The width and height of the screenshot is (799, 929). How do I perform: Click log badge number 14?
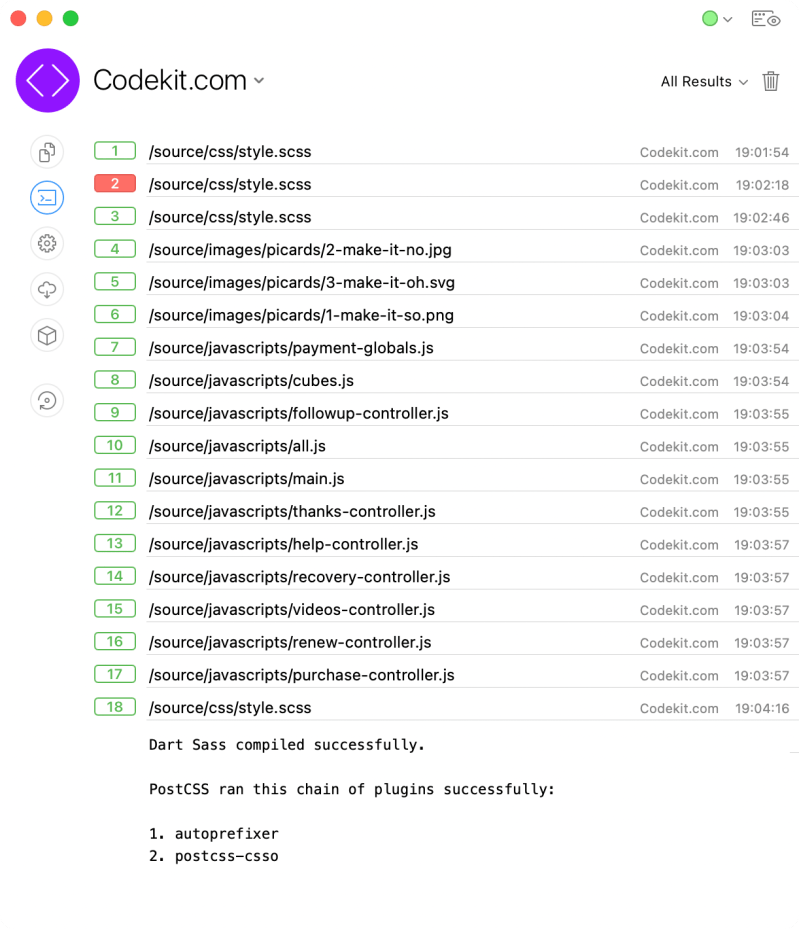[x=115, y=576]
